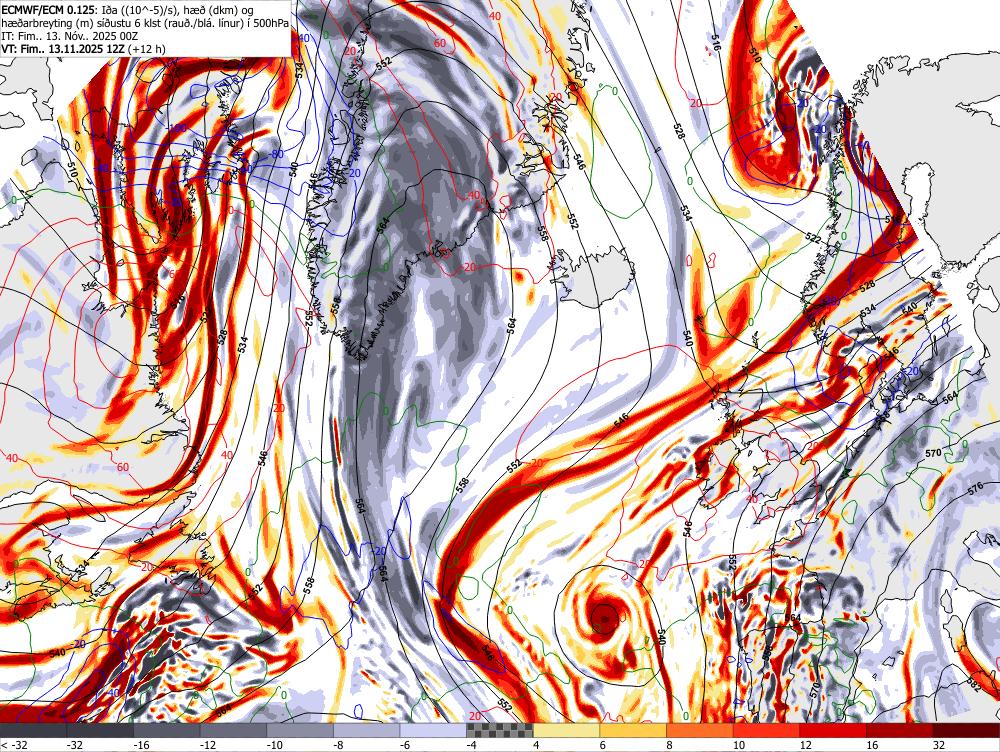Click the legend swatch labeled < -32
This screenshot has height=752, width=1000.
click(x=33, y=730)
